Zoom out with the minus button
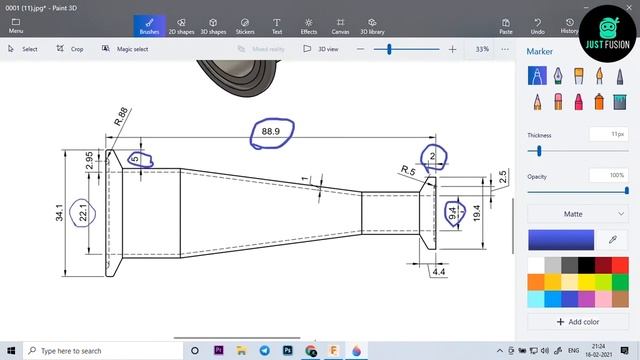640x360 pixels. [x=360, y=49]
